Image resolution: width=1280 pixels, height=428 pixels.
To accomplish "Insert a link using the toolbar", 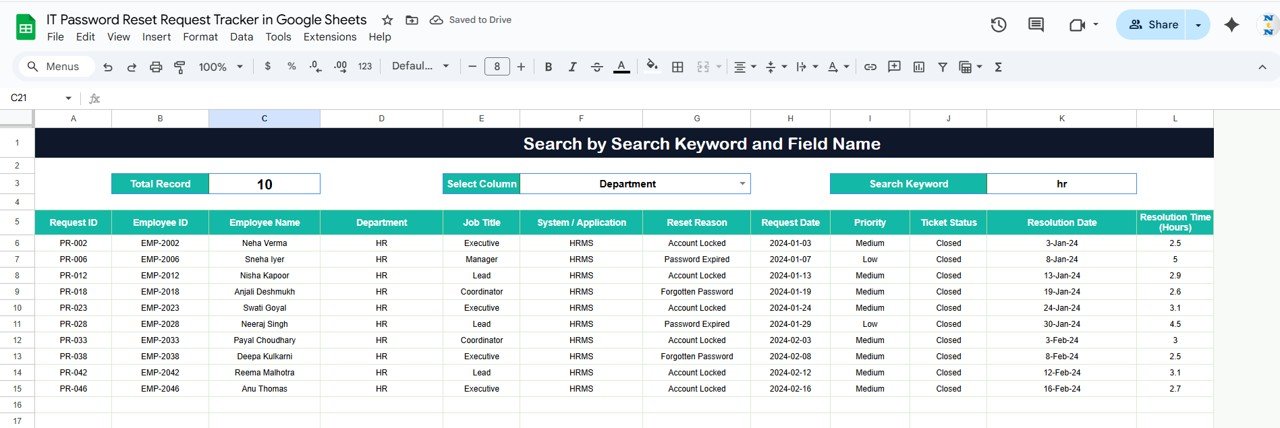I will click(x=870, y=67).
